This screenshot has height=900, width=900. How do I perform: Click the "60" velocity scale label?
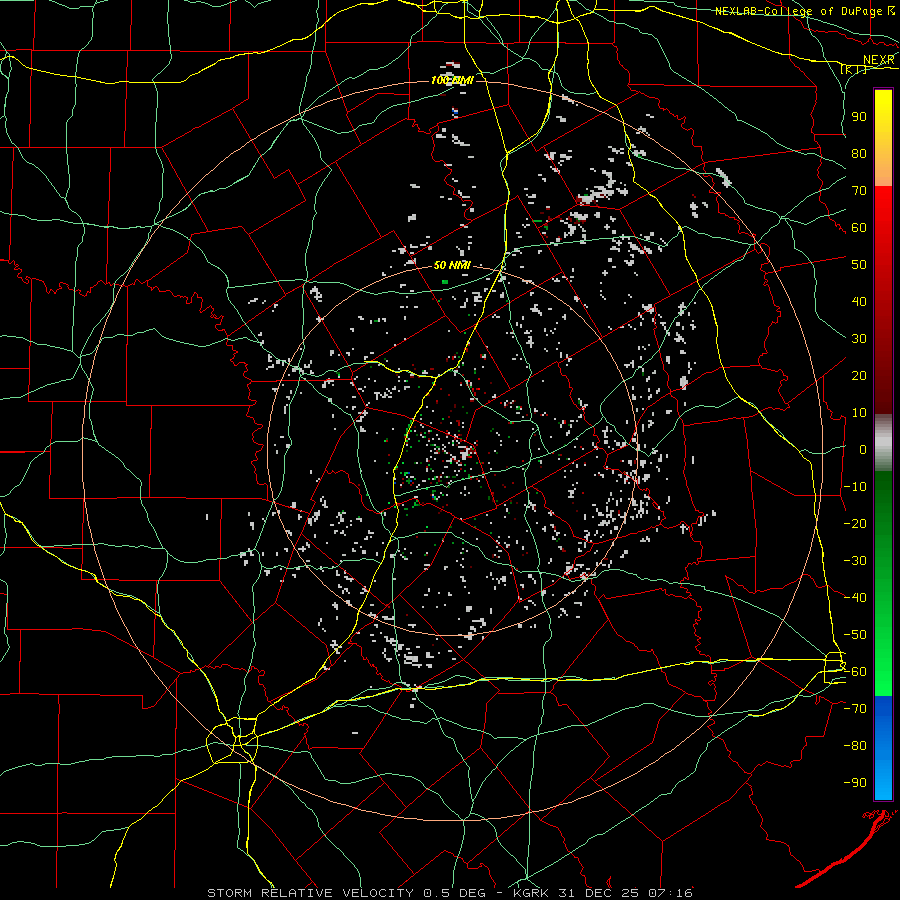point(859,228)
